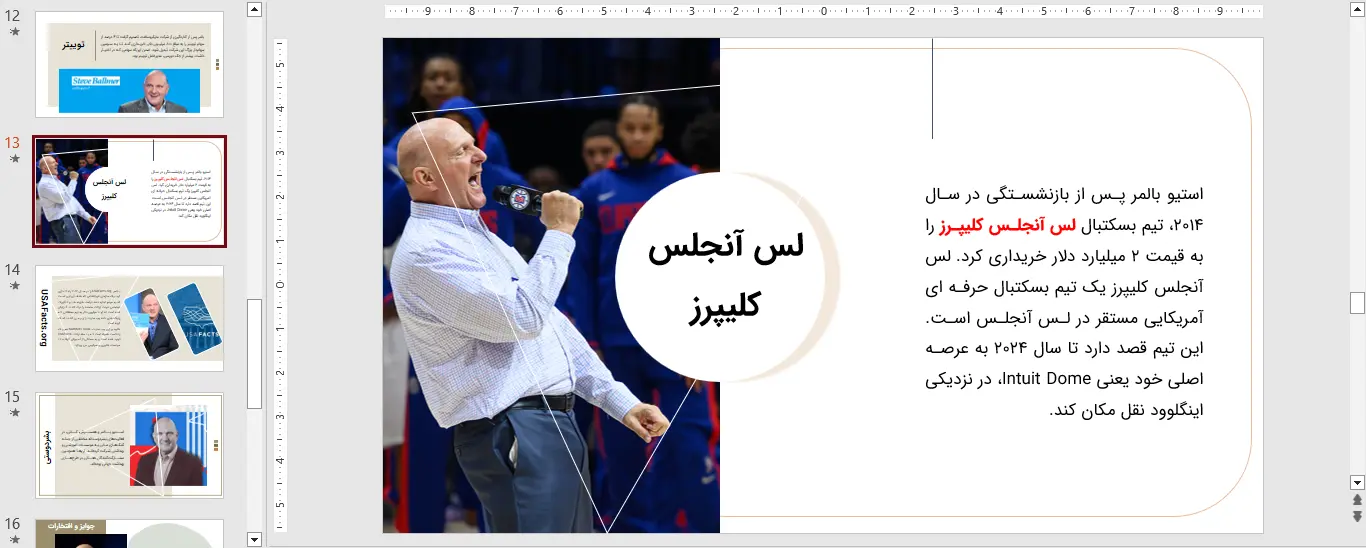The width and height of the screenshot is (1366, 548).
Task: Click the red slide number 13 label
Action: 13,142
